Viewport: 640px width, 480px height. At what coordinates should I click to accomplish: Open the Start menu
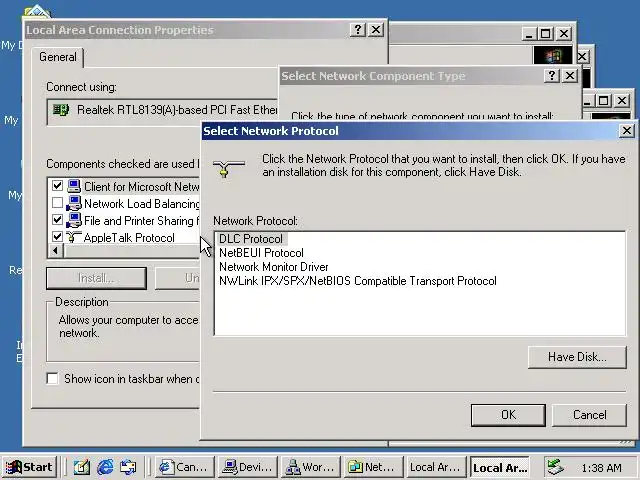coord(29,467)
